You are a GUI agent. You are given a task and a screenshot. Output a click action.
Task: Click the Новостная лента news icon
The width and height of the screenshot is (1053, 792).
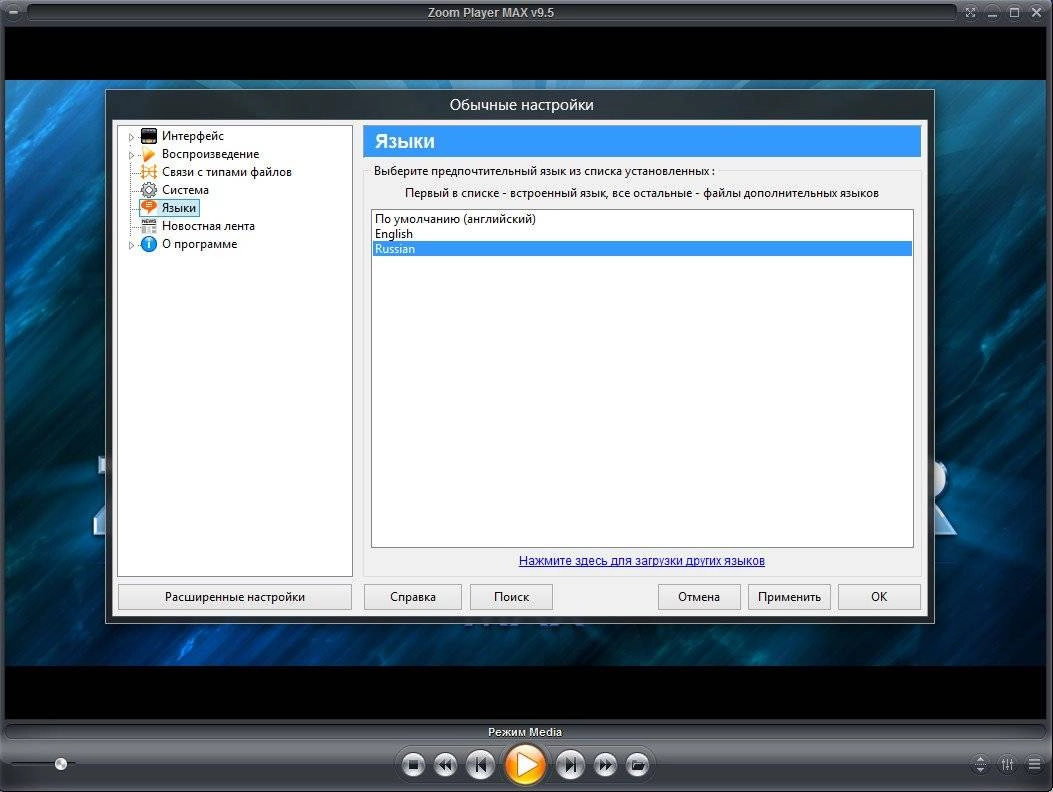click(x=148, y=226)
